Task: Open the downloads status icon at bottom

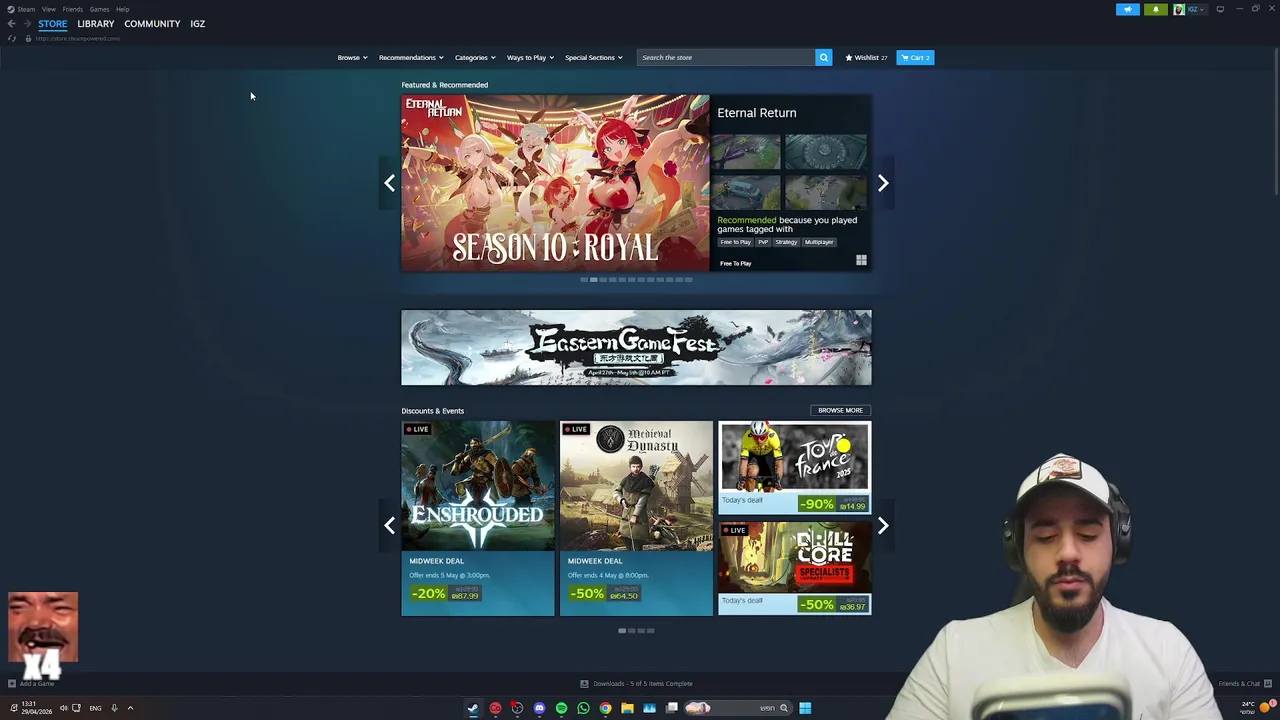Action: click(584, 684)
